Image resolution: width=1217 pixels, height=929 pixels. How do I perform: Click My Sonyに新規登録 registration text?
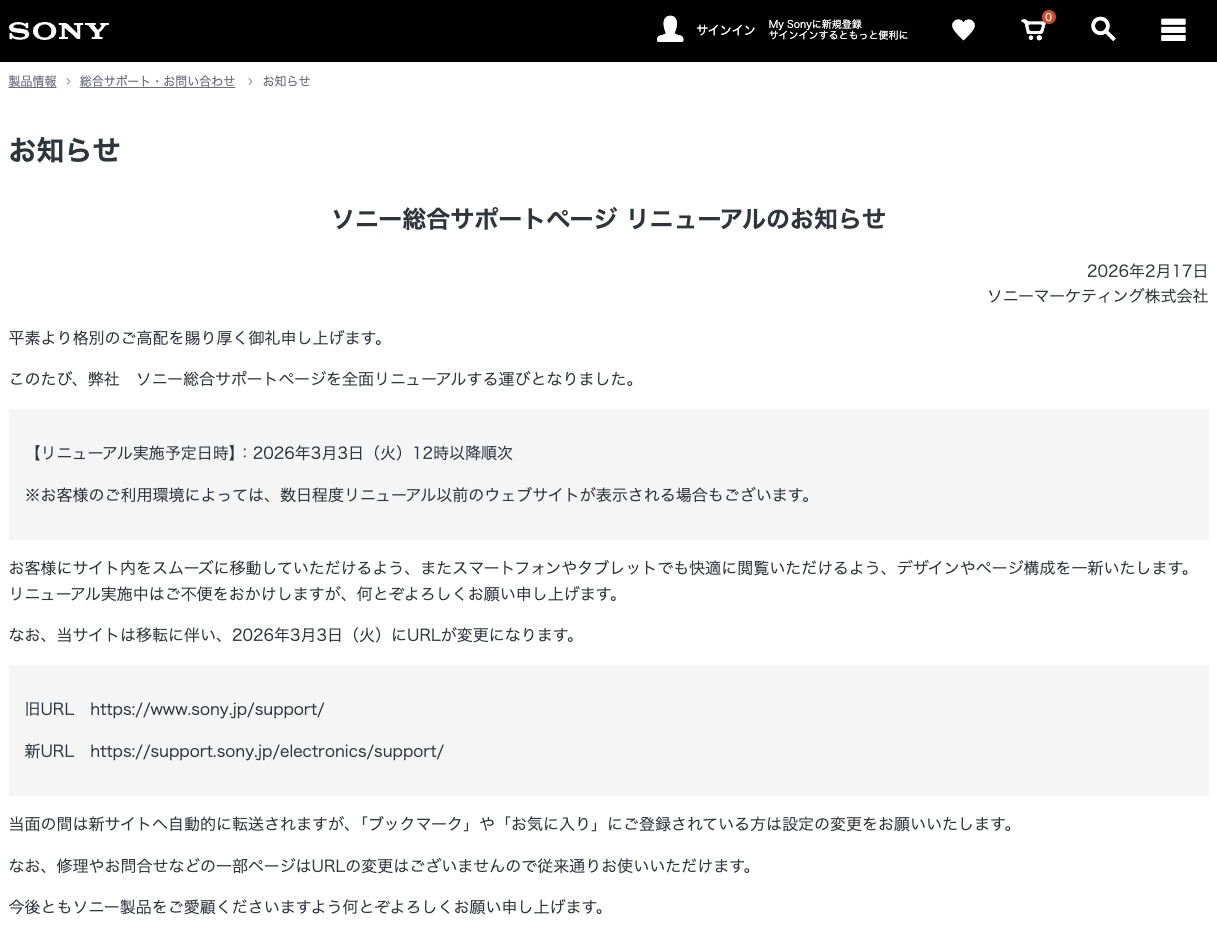pos(815,24)
